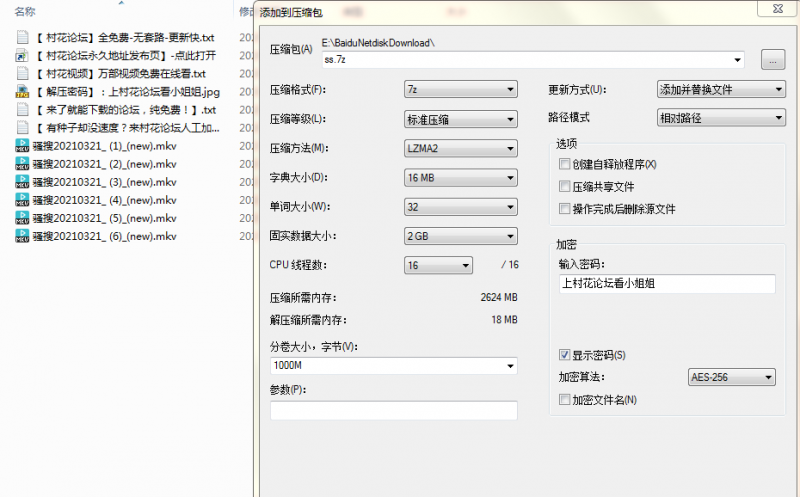Click the text file icon of the first .txt file
Viewport: 800px width, 497px height.
(x=23, y=37)
